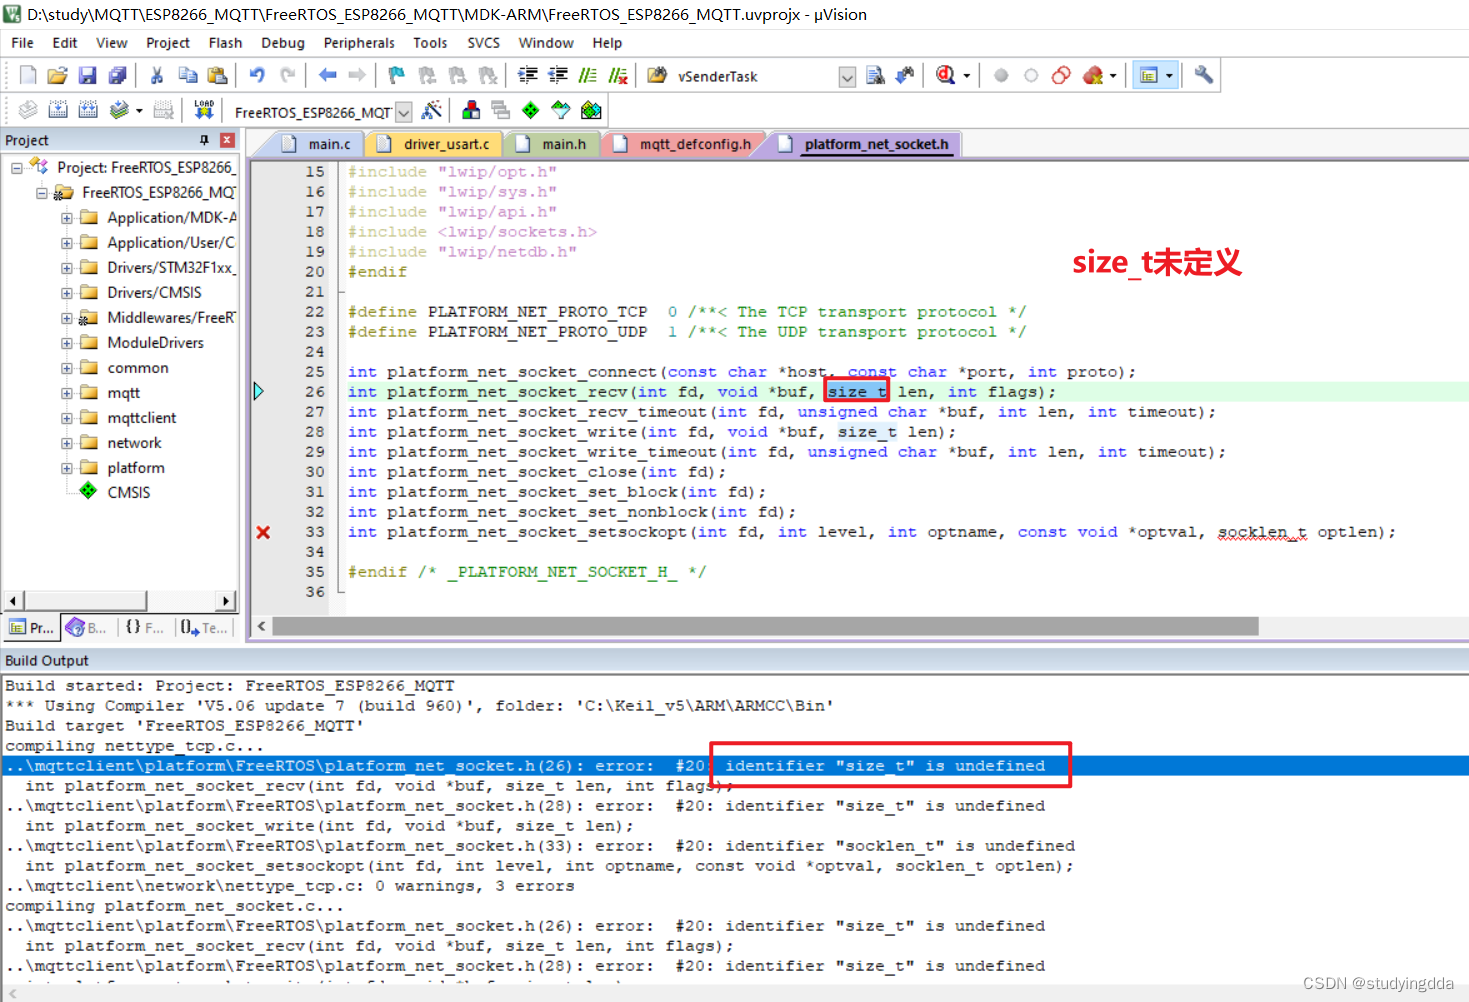Select the Templates (Te...) bottom panel tab
Screen dimensions: 1469x1002
pyautogui.click(x=204, y=627)
